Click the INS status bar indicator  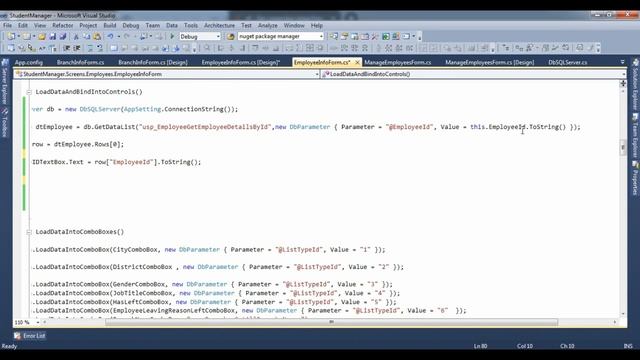[628, 346]
